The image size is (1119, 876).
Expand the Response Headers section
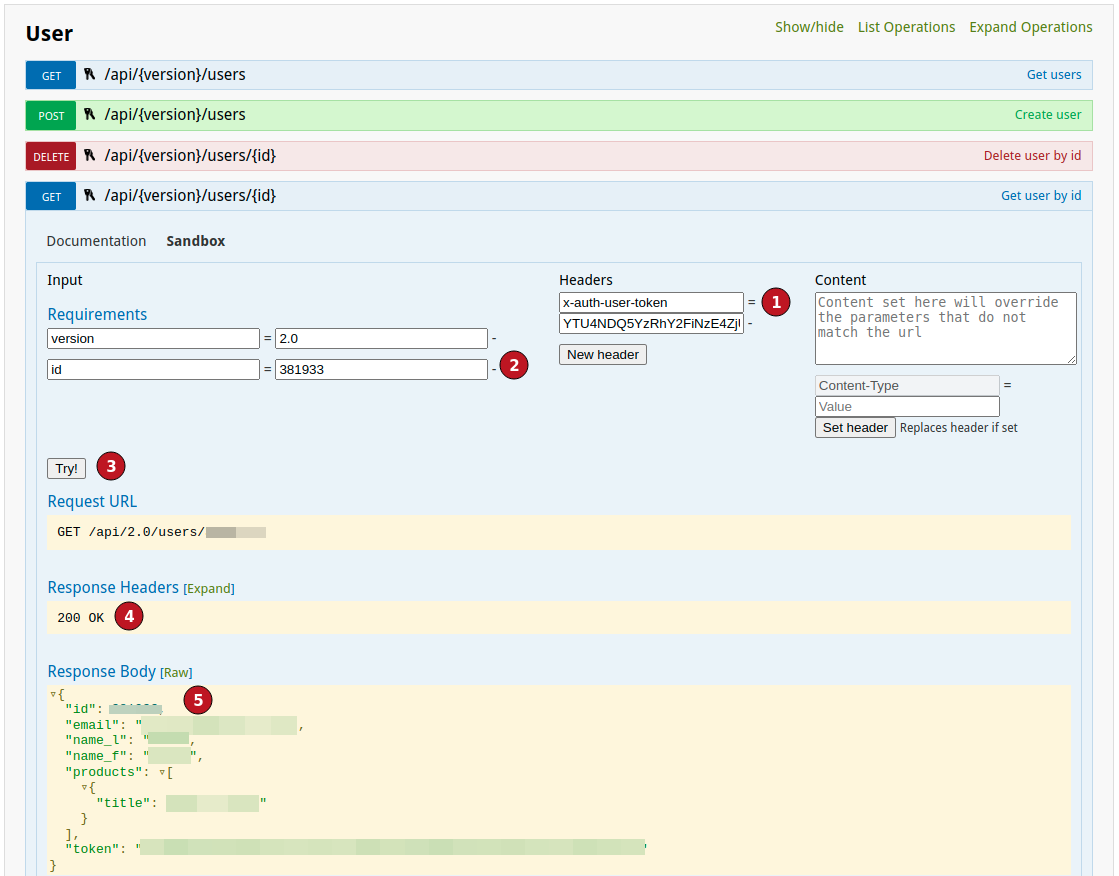point(208,588)
